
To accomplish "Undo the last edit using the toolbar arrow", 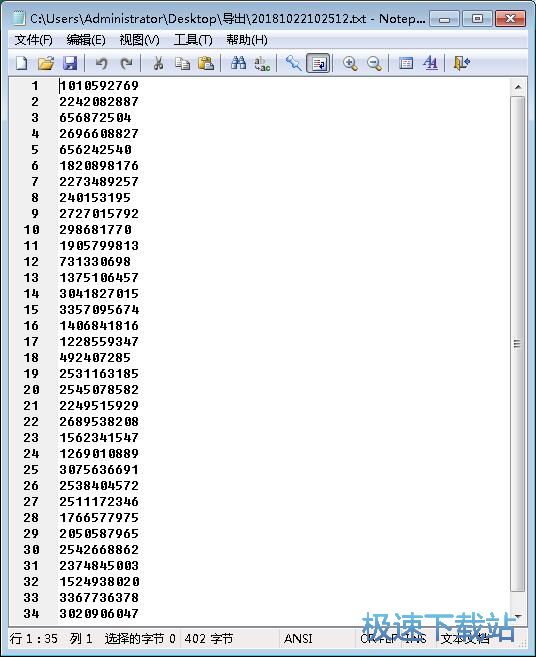I will click(101, 63).
